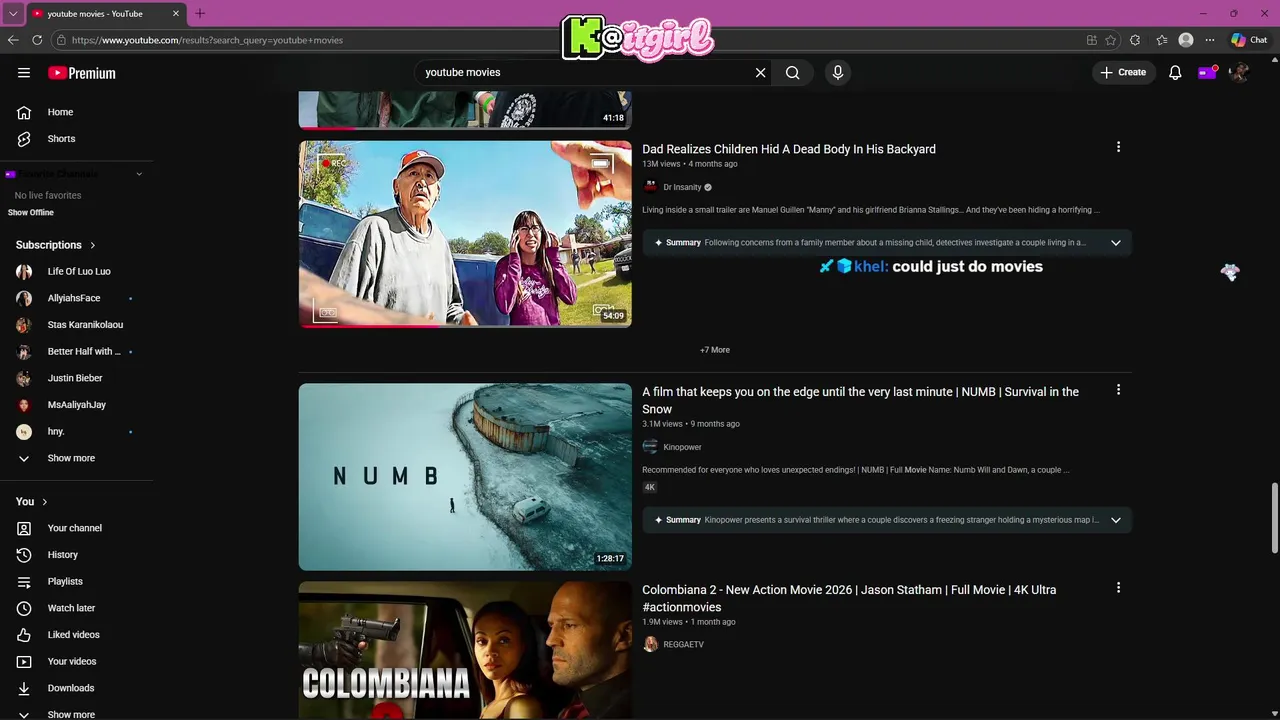Collapse the Favorite Channels section

click(139, 174)
